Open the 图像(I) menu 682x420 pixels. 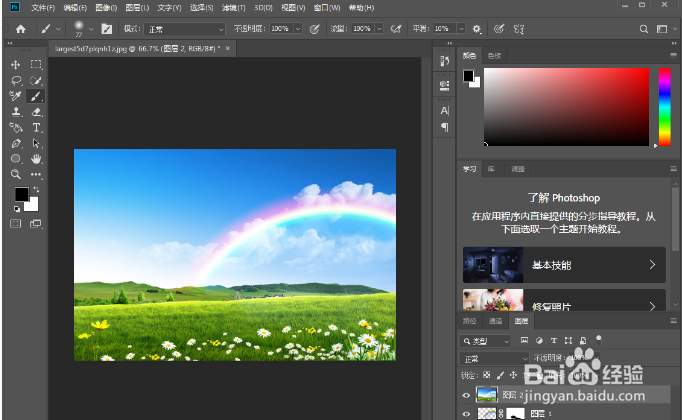(x=106, y=8)
